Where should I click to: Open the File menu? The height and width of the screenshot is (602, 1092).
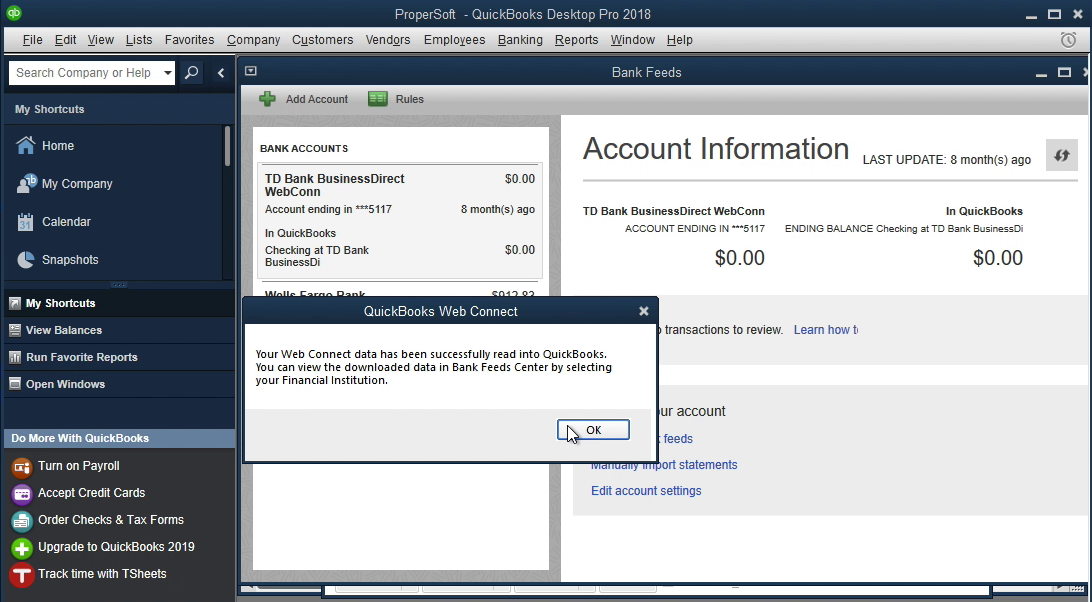click(32, 40)
